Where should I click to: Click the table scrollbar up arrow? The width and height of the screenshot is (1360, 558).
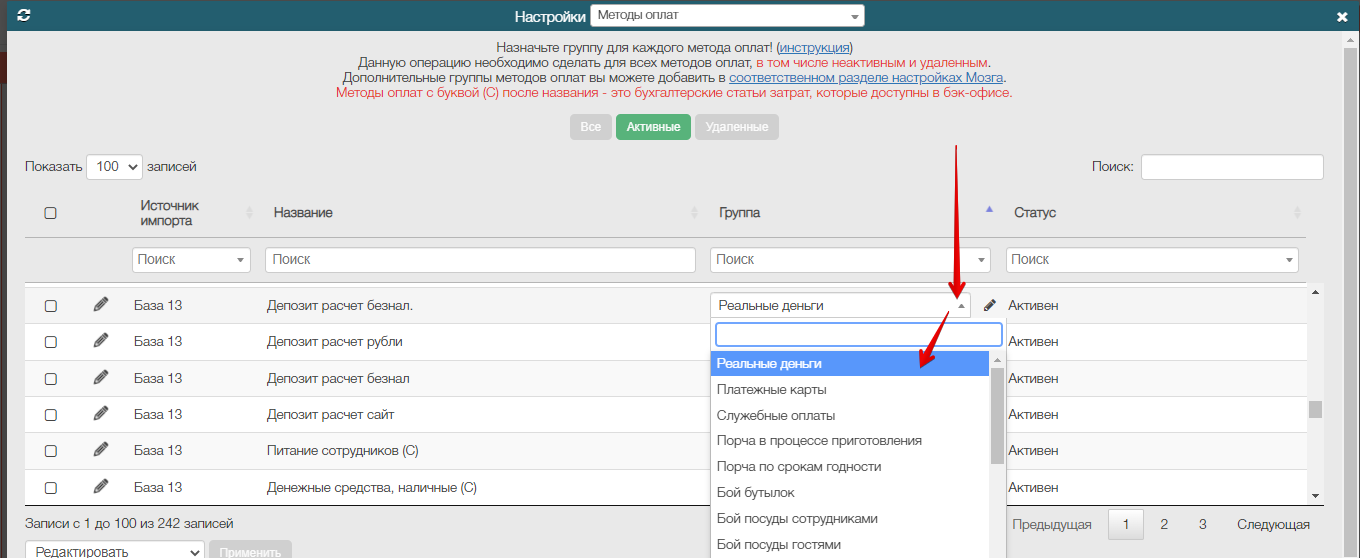[x=1316, y=291]
